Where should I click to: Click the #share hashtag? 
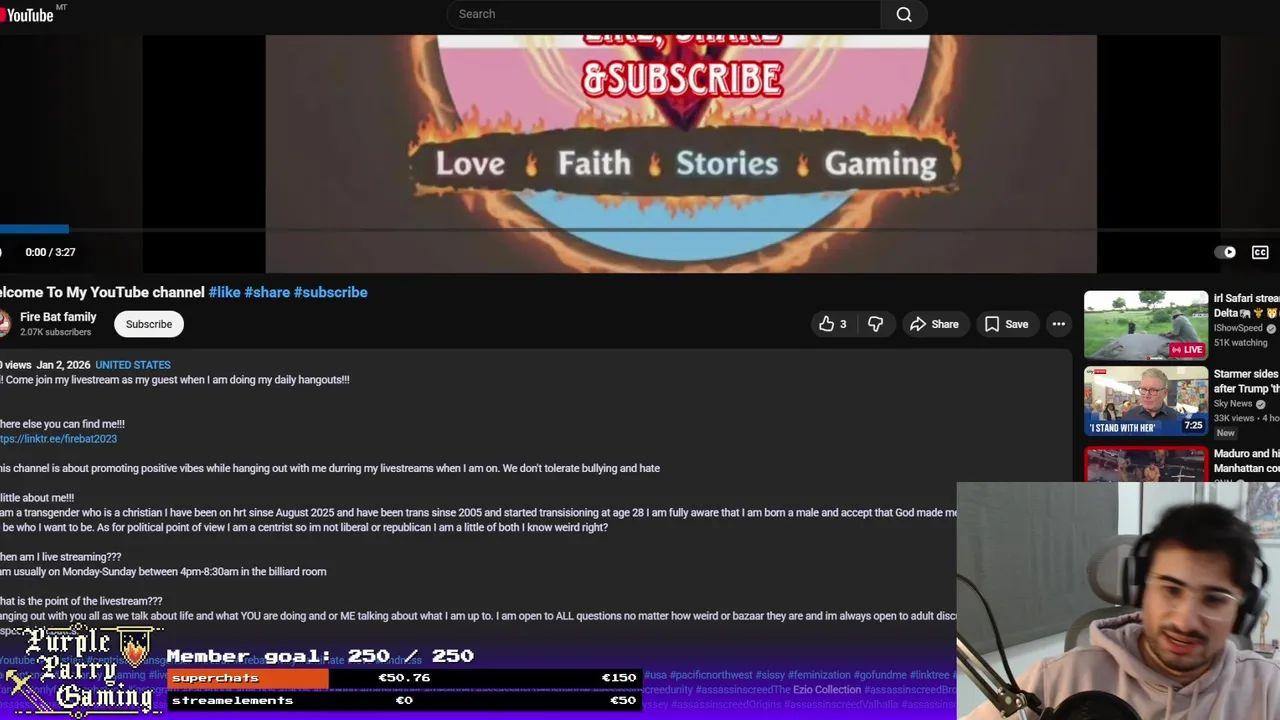coord(267,292)
